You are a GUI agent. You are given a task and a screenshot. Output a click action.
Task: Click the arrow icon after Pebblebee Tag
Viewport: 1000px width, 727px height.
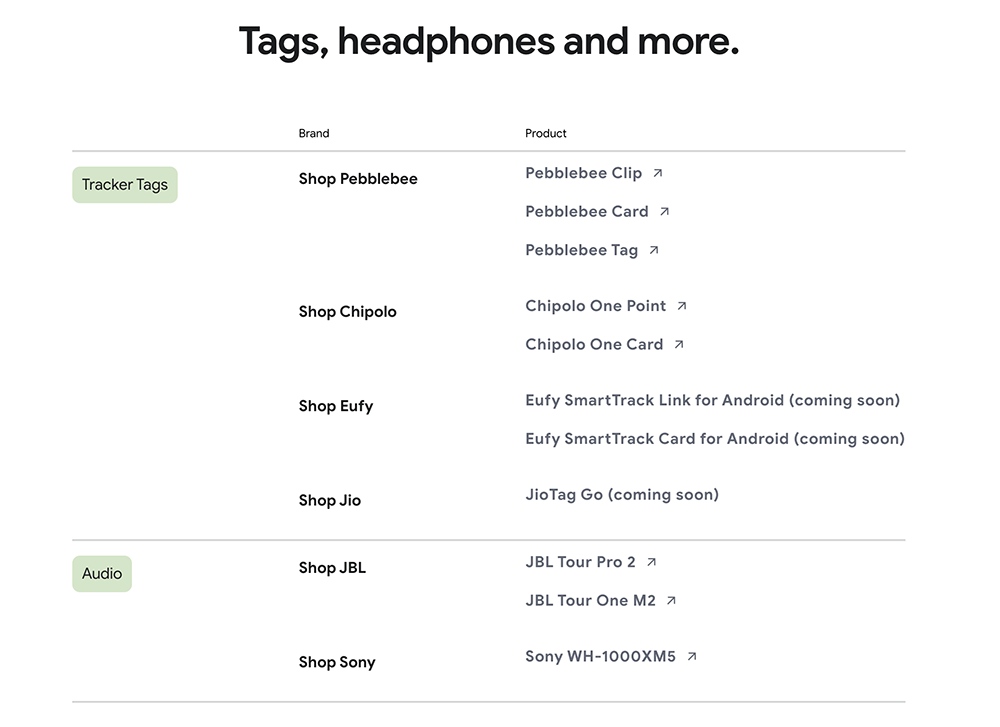[x=654, y=250]
